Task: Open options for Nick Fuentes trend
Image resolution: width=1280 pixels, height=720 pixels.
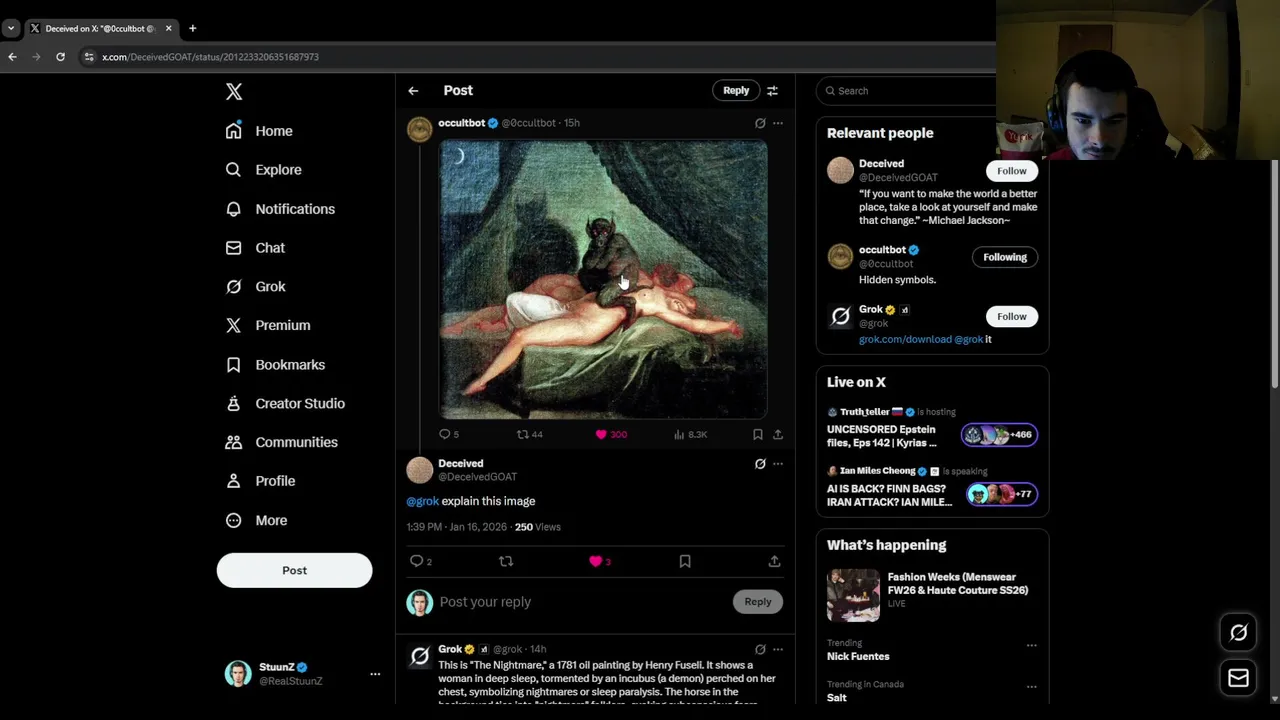Action: click(x=1031, y=646)
